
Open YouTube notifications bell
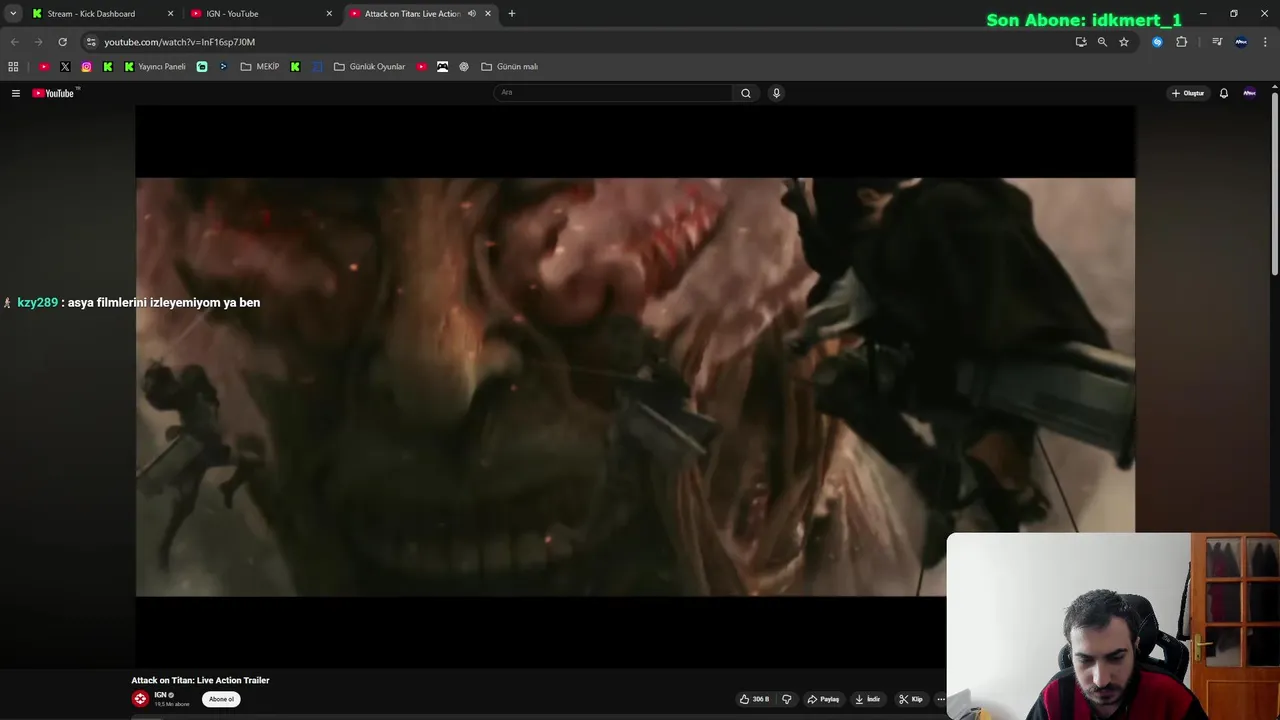[x=1223, y=93]
